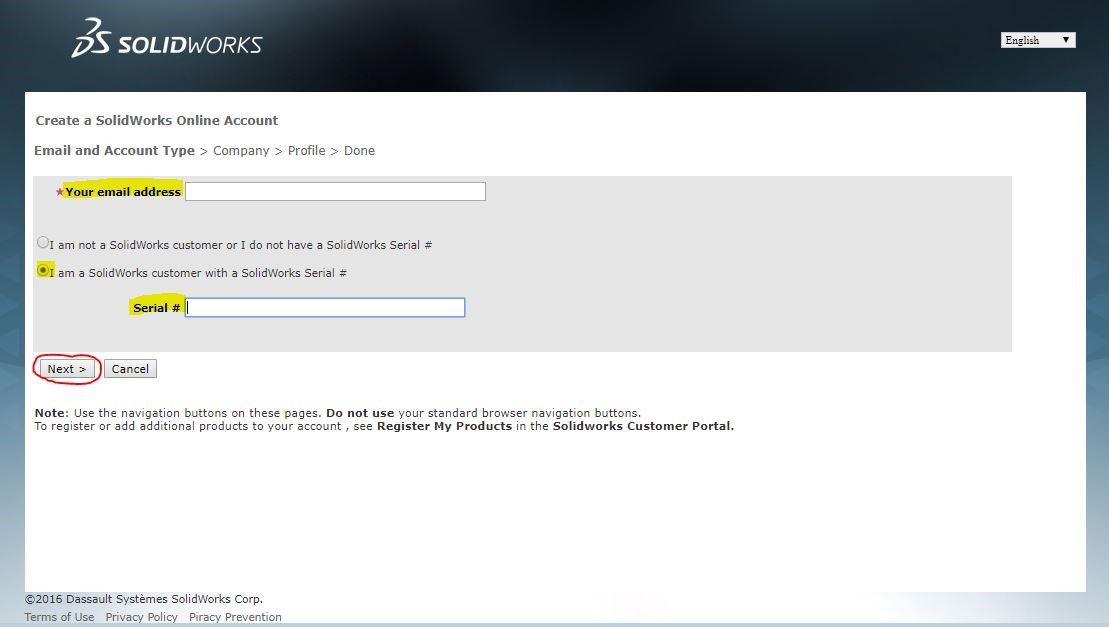
Task: Open the Terms of Use link
Action: tap(59, 617)
